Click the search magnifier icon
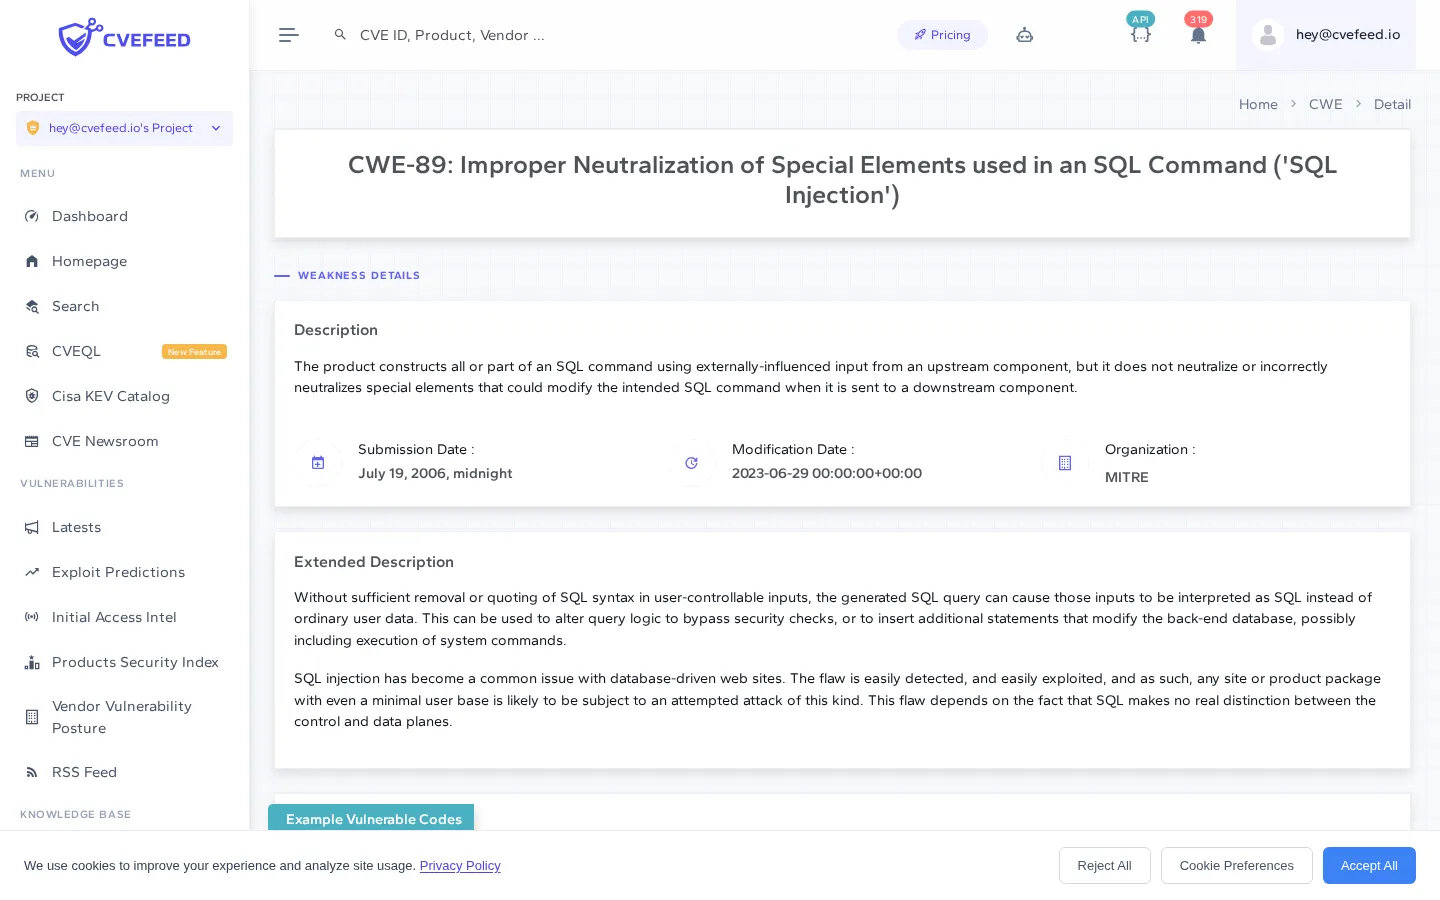1440x900 pixels. click(x=341, y=34)
